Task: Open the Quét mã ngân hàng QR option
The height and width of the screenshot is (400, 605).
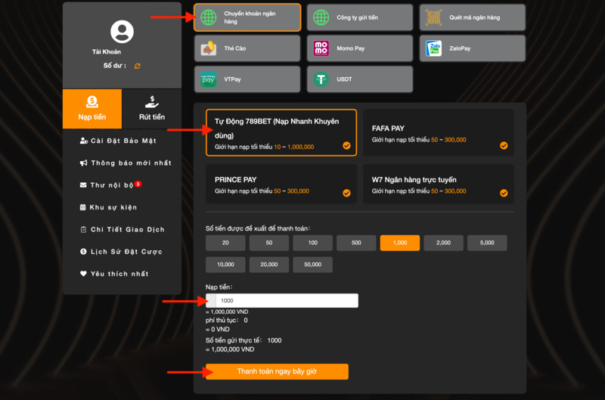Action: click(472, 17)
